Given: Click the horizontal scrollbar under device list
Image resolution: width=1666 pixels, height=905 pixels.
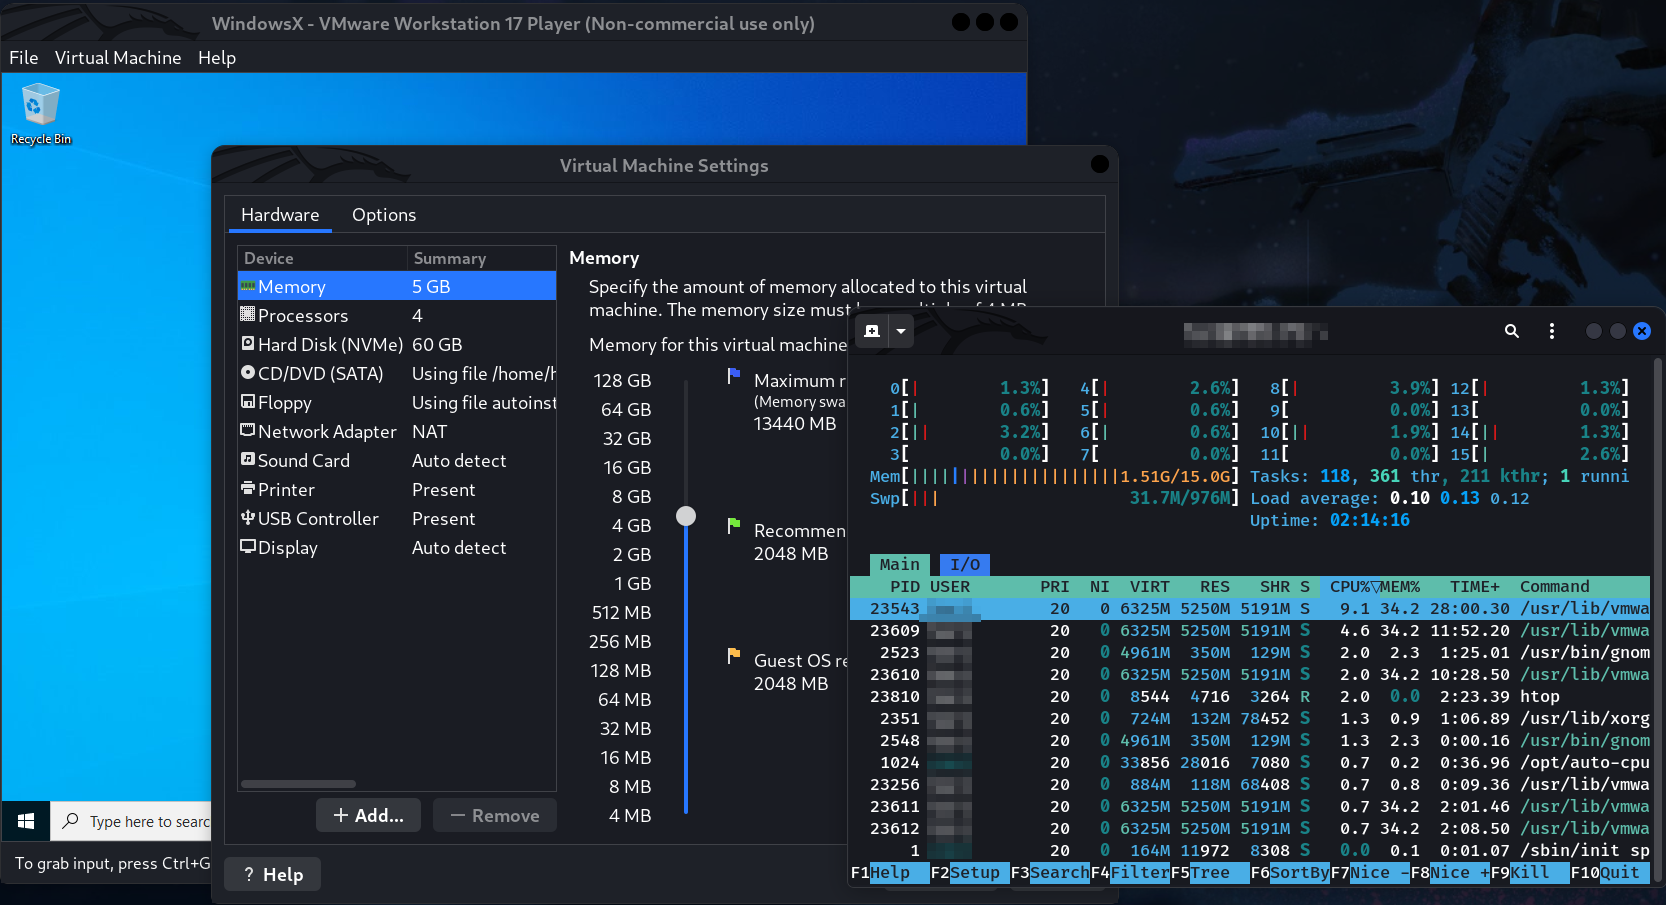Looking at the screenshot, I should click(298, 783).
